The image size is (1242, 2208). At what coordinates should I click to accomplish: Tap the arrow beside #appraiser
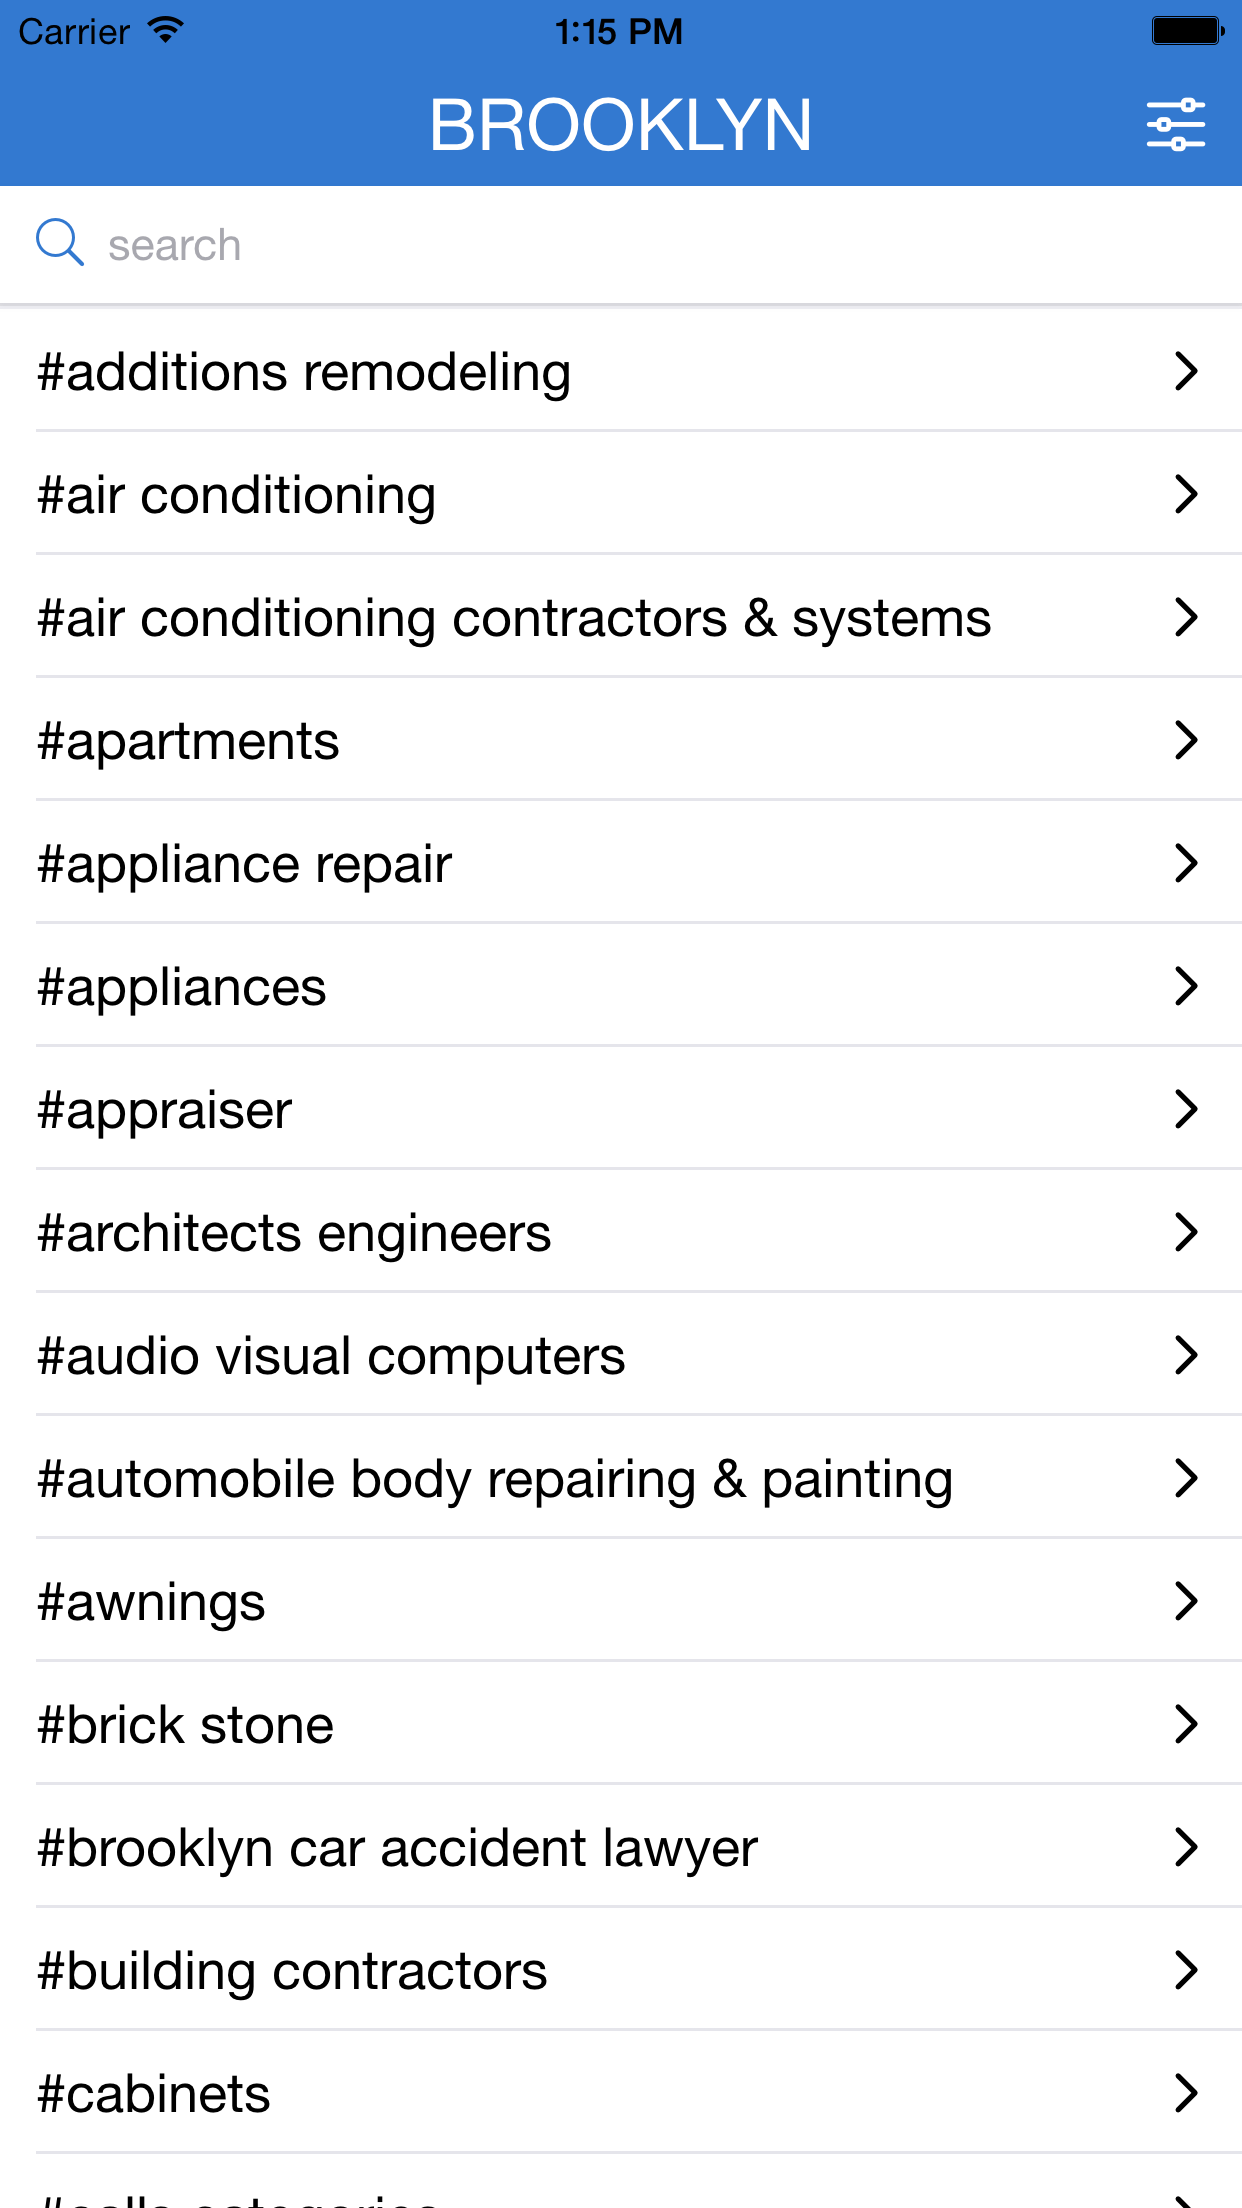click(x=1186, y=1110)
